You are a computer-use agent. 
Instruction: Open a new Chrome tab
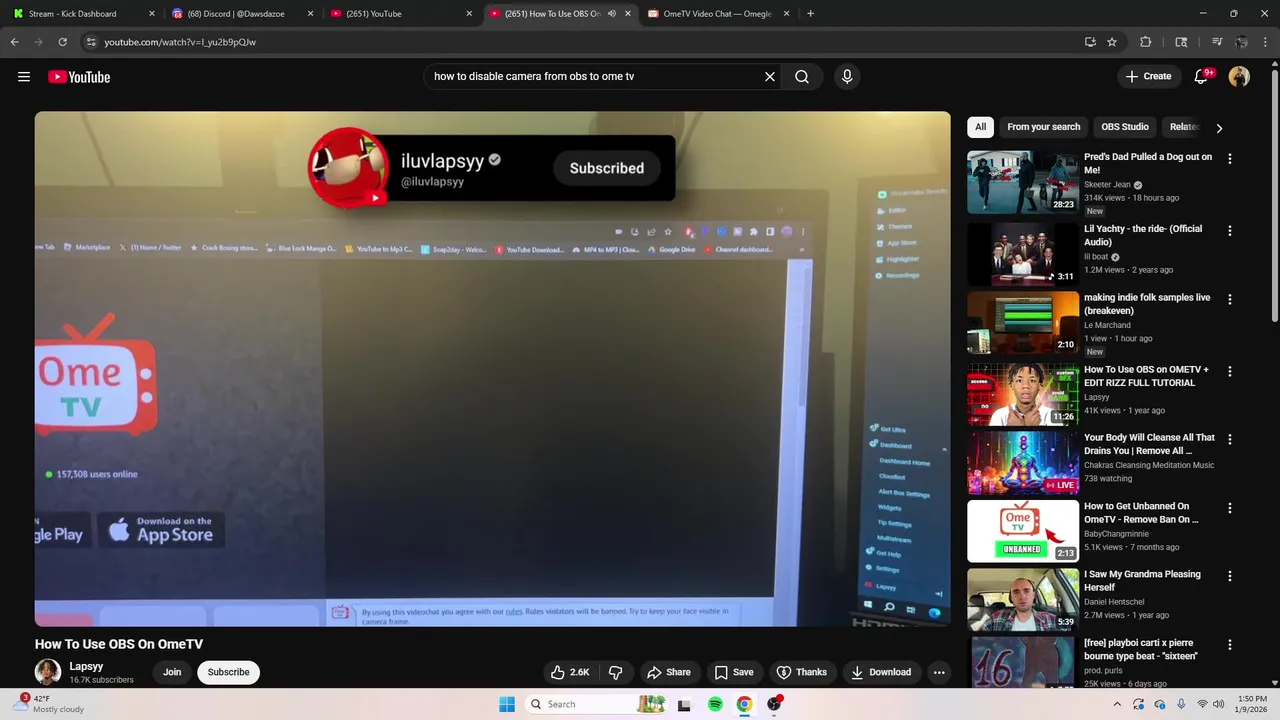[810, 14]
